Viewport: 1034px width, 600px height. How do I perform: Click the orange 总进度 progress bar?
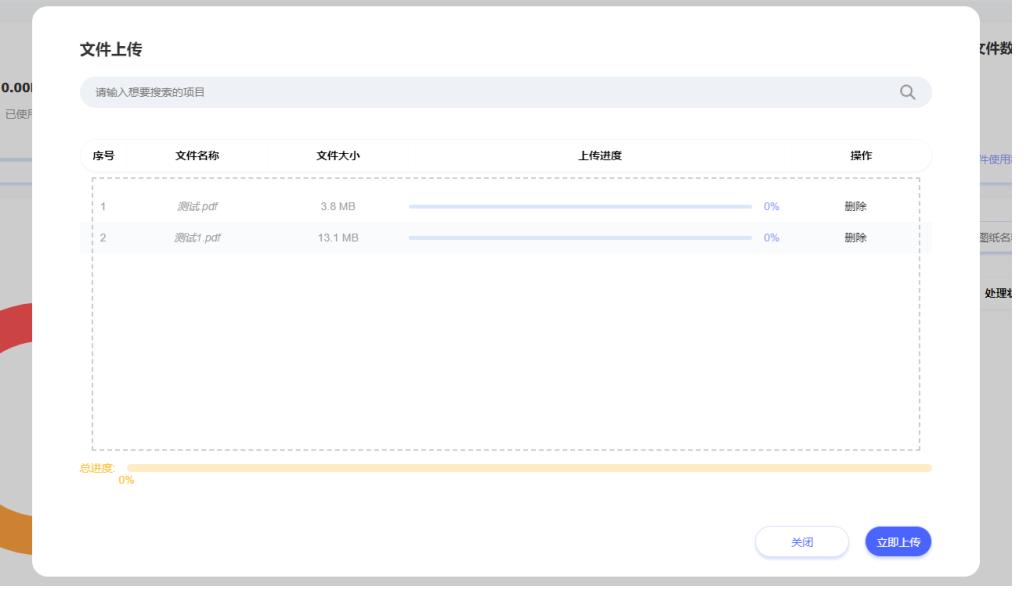tap(529, 468)
